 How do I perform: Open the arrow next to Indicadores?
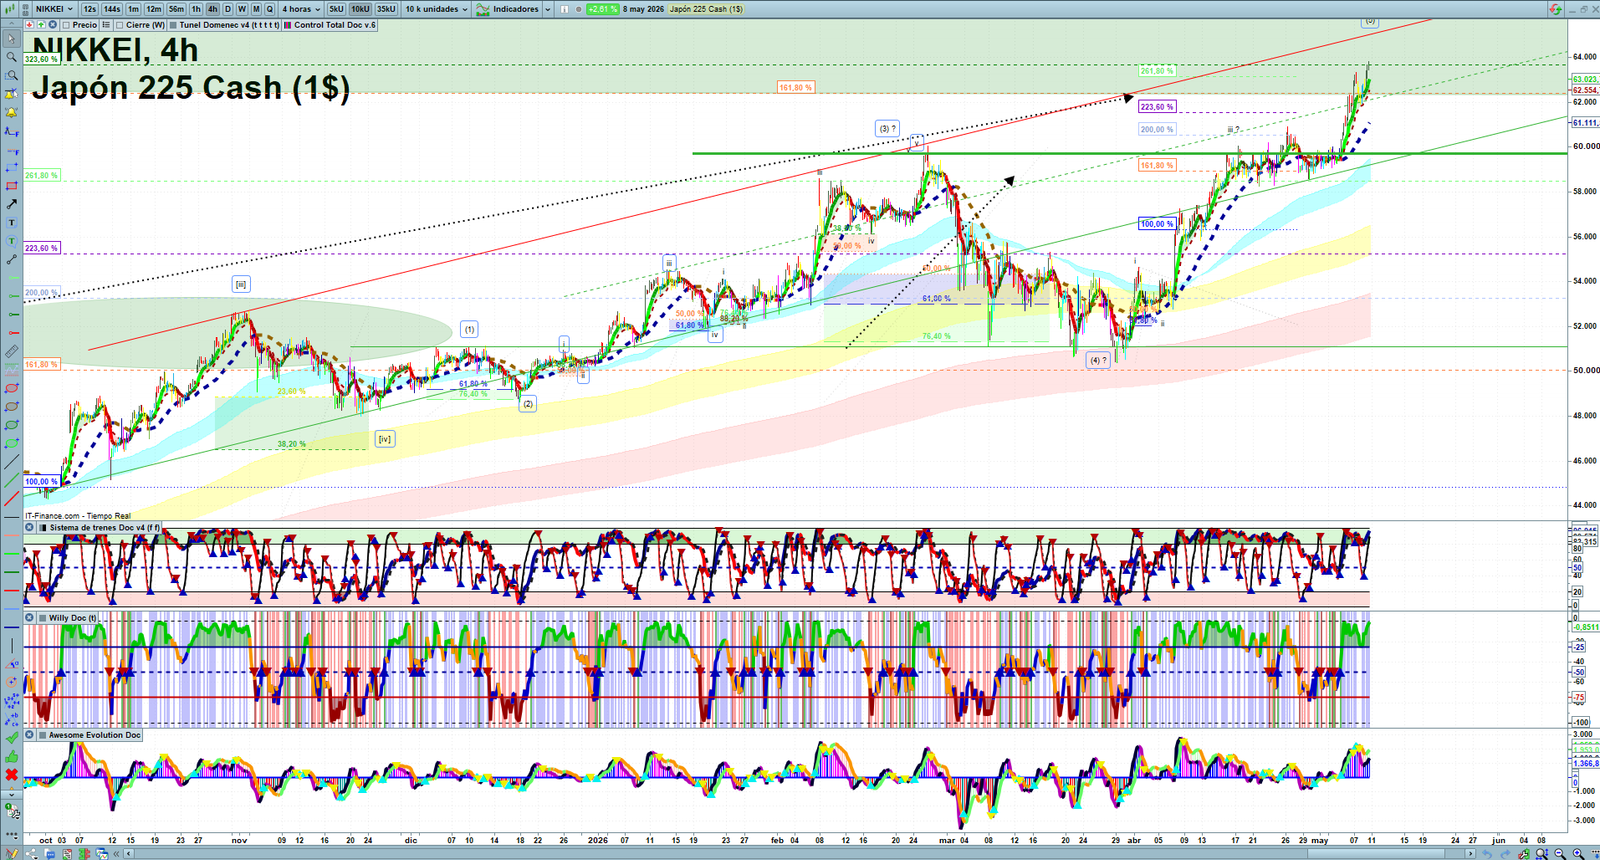(x=547, y=9)
